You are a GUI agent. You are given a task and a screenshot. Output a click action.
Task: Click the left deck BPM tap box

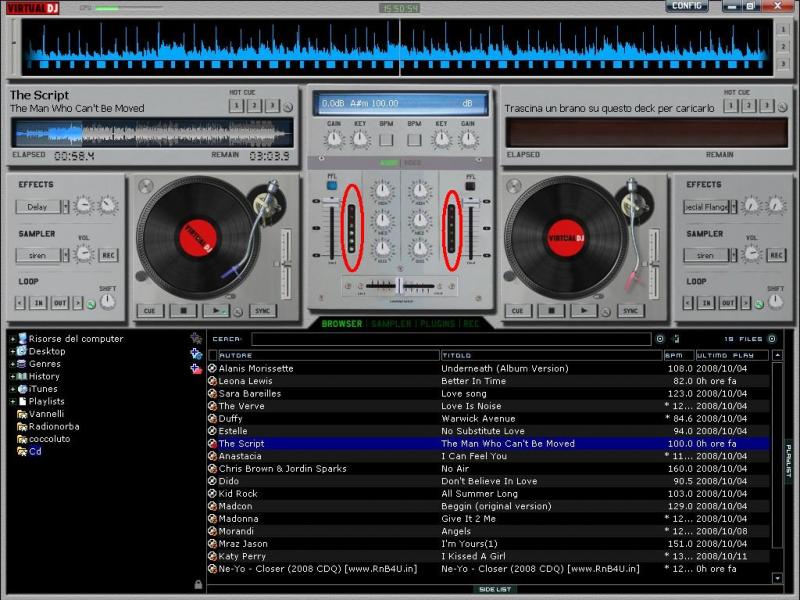tap(386, 140)
